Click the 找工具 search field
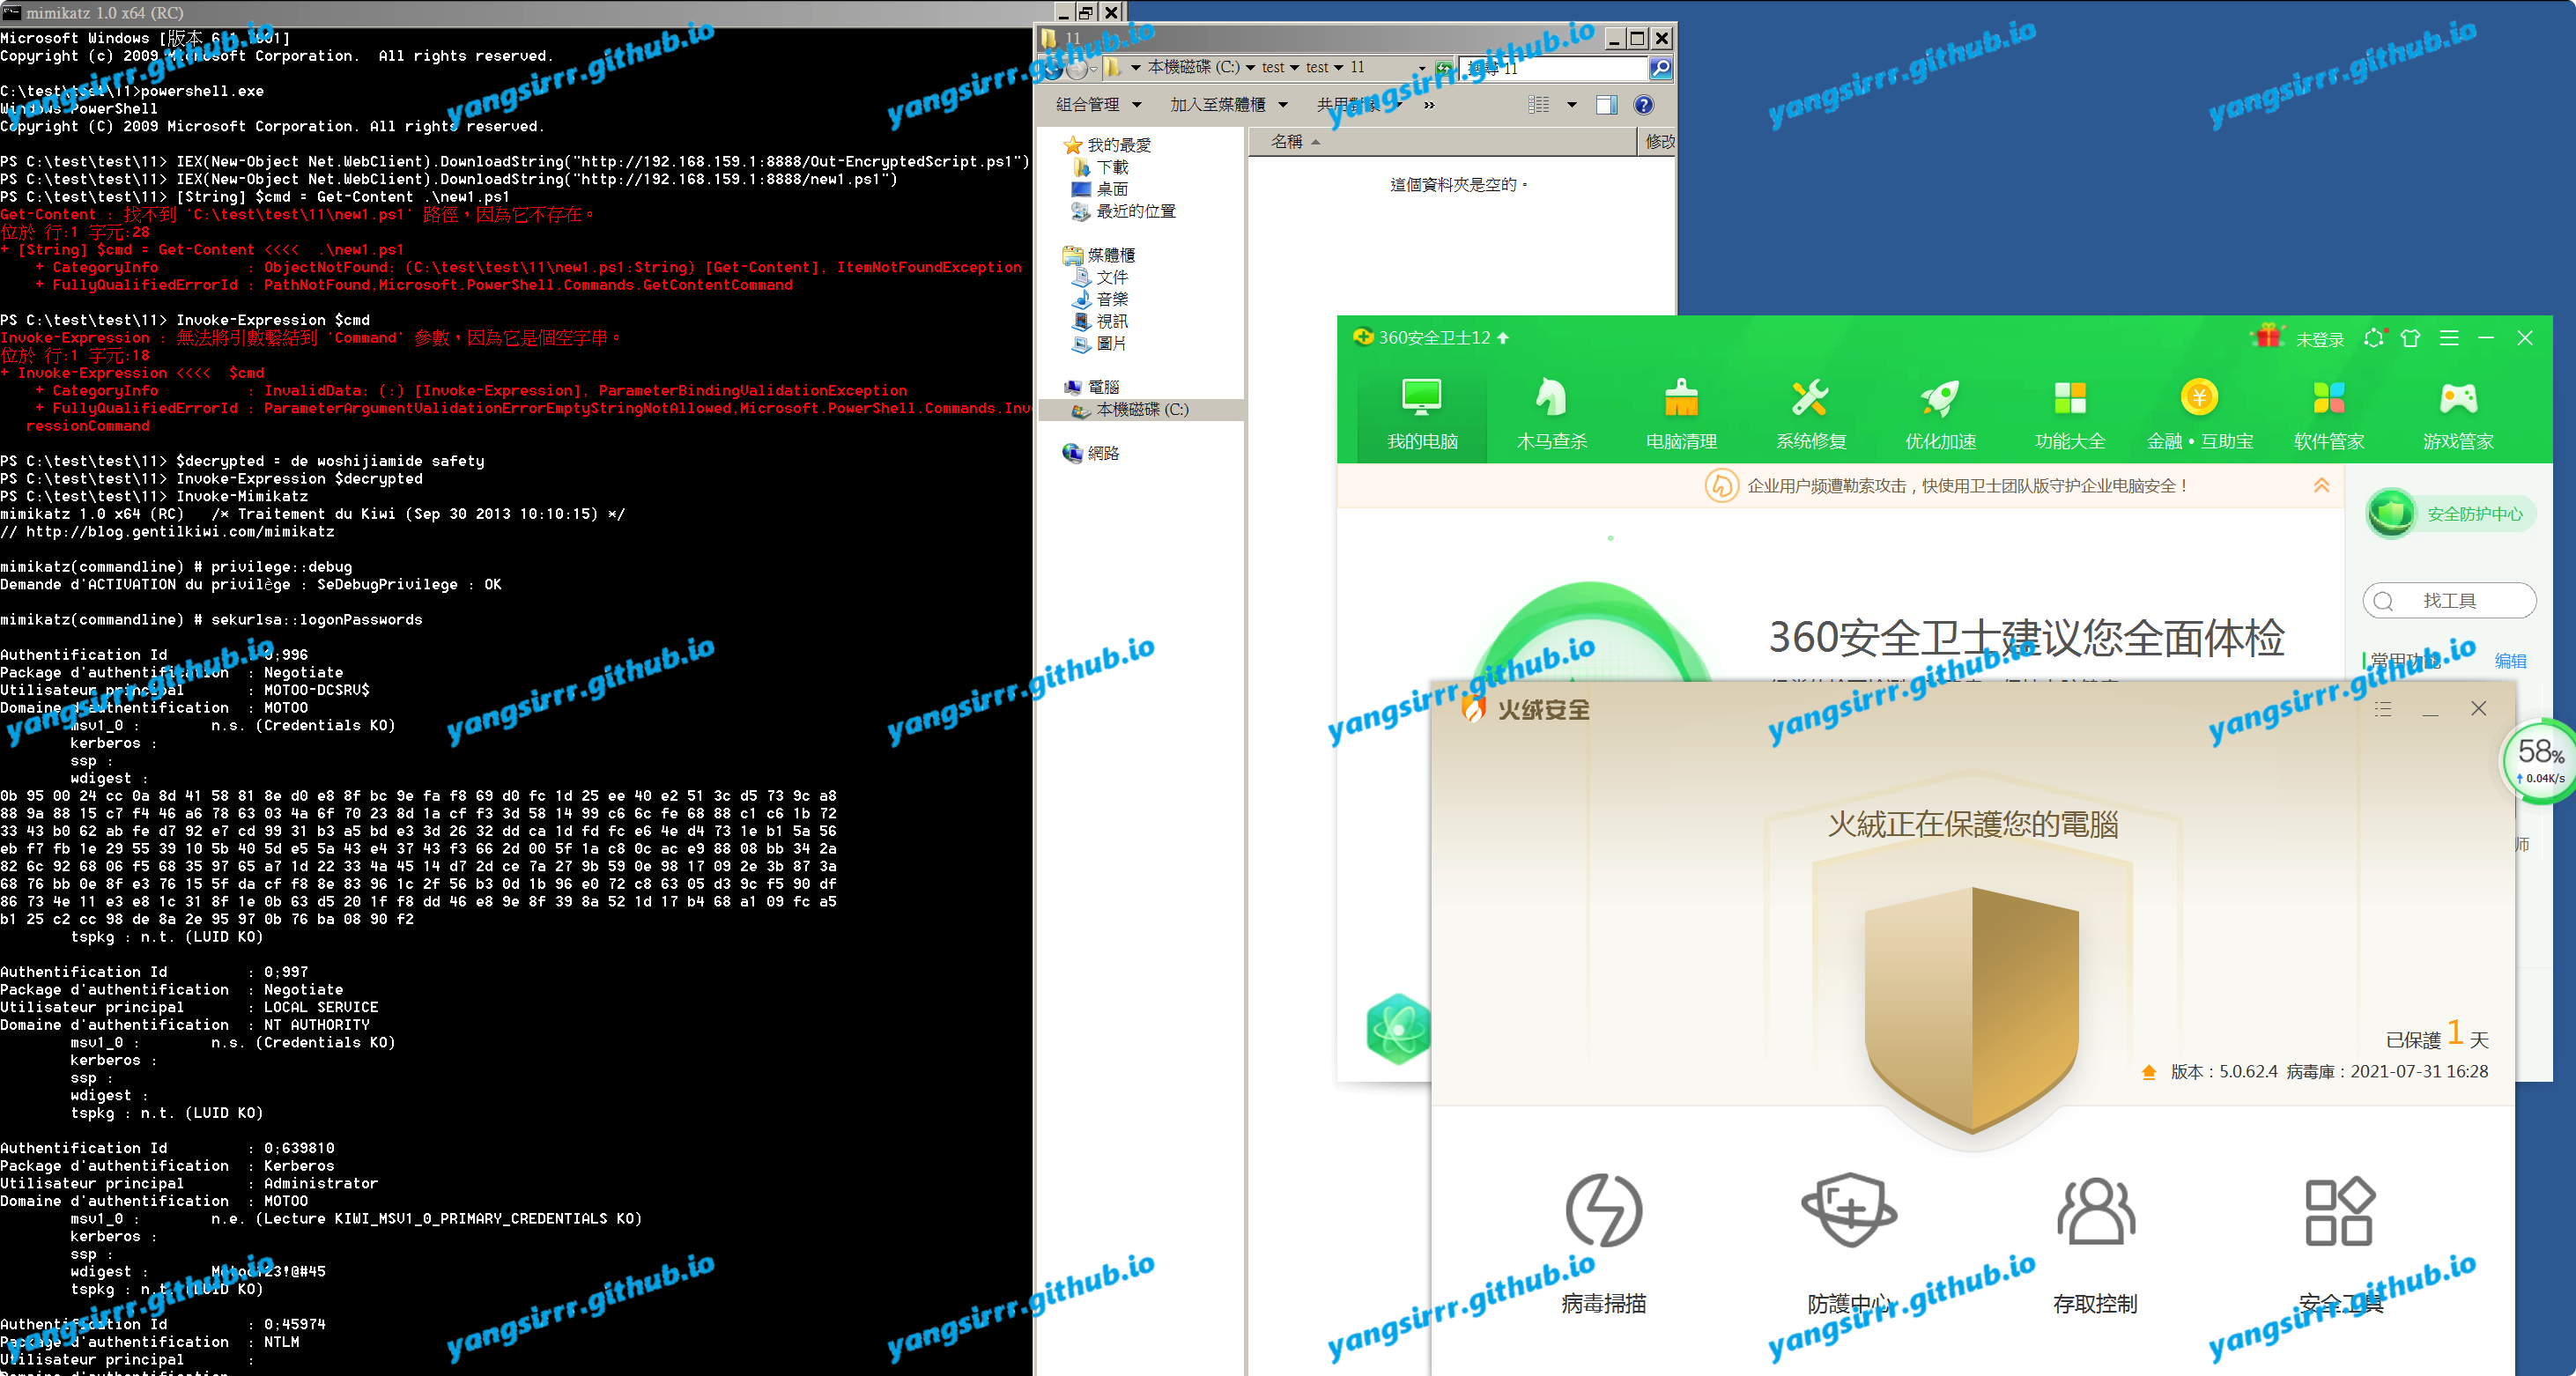Screen dimensions: 2576x1376 pyautogui.click(x=2449, y=601)
